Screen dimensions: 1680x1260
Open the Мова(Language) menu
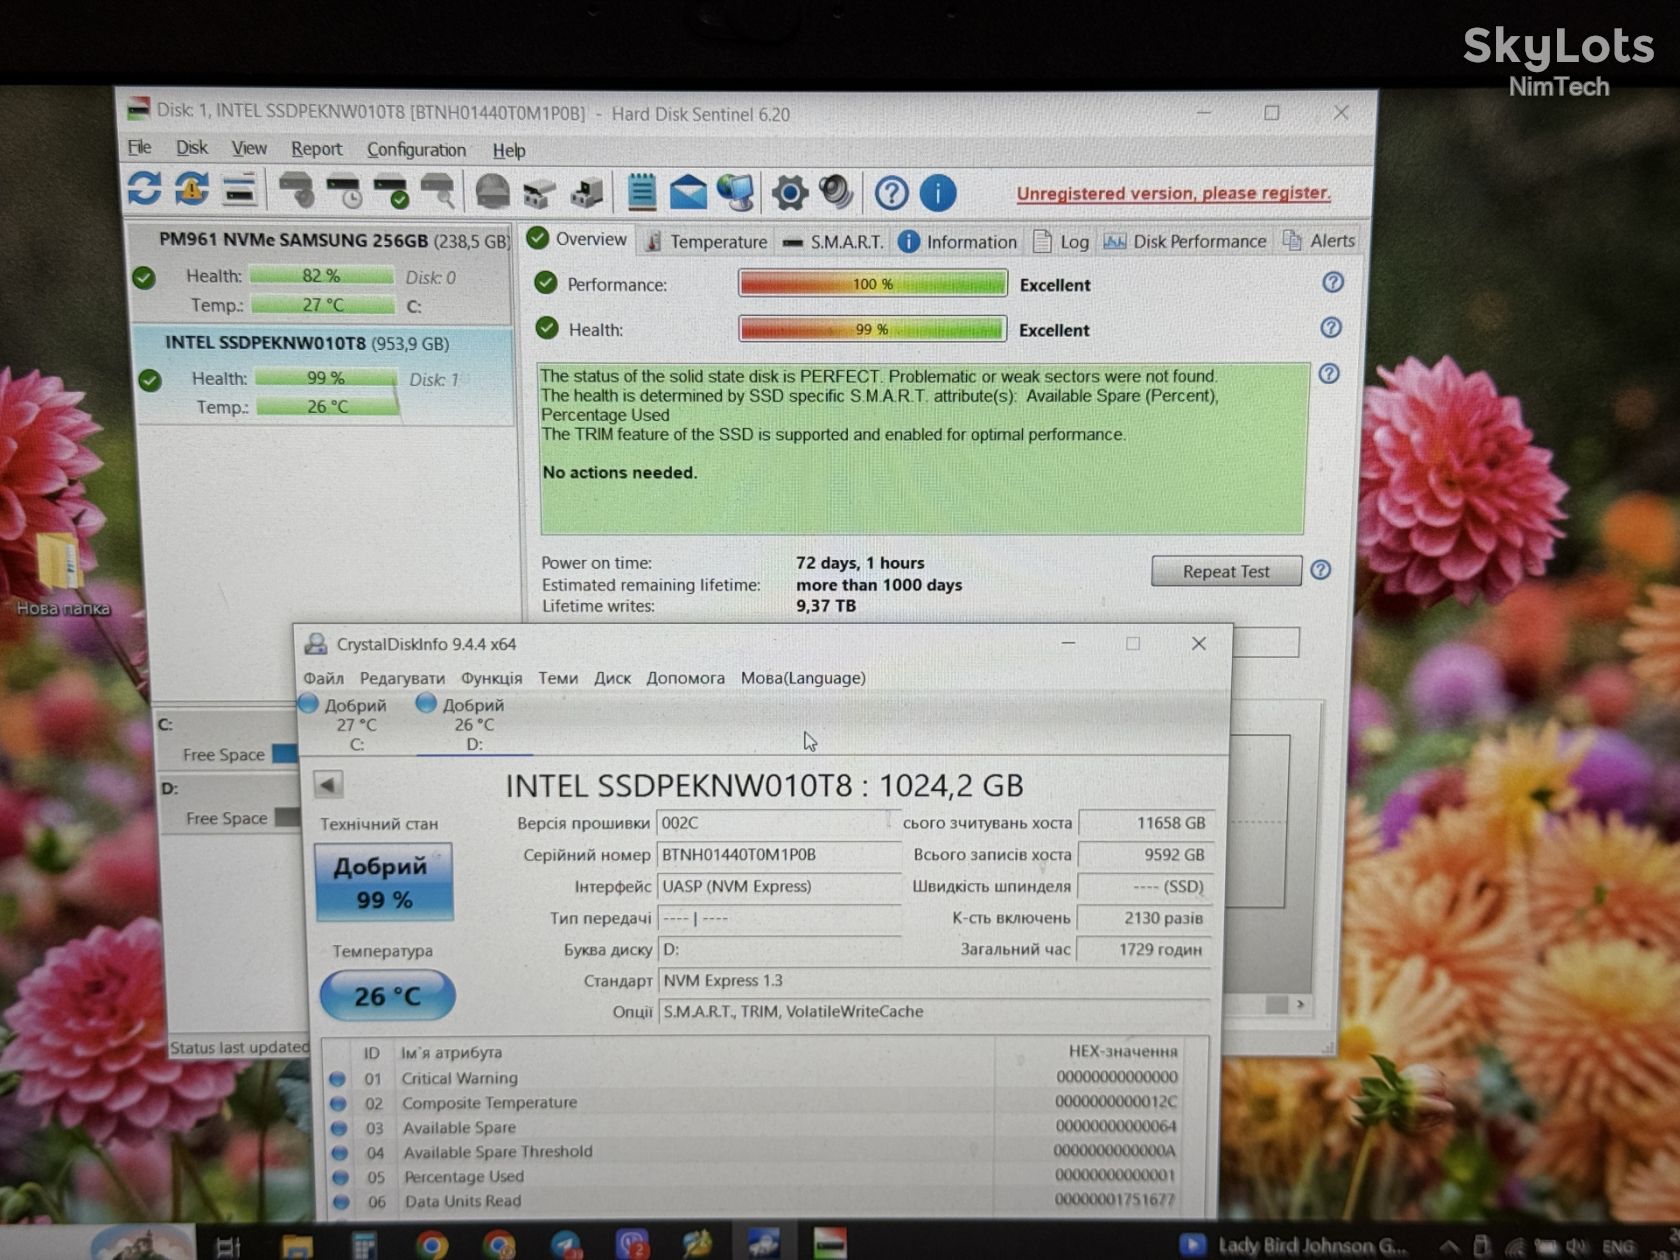tap(803, 678)
